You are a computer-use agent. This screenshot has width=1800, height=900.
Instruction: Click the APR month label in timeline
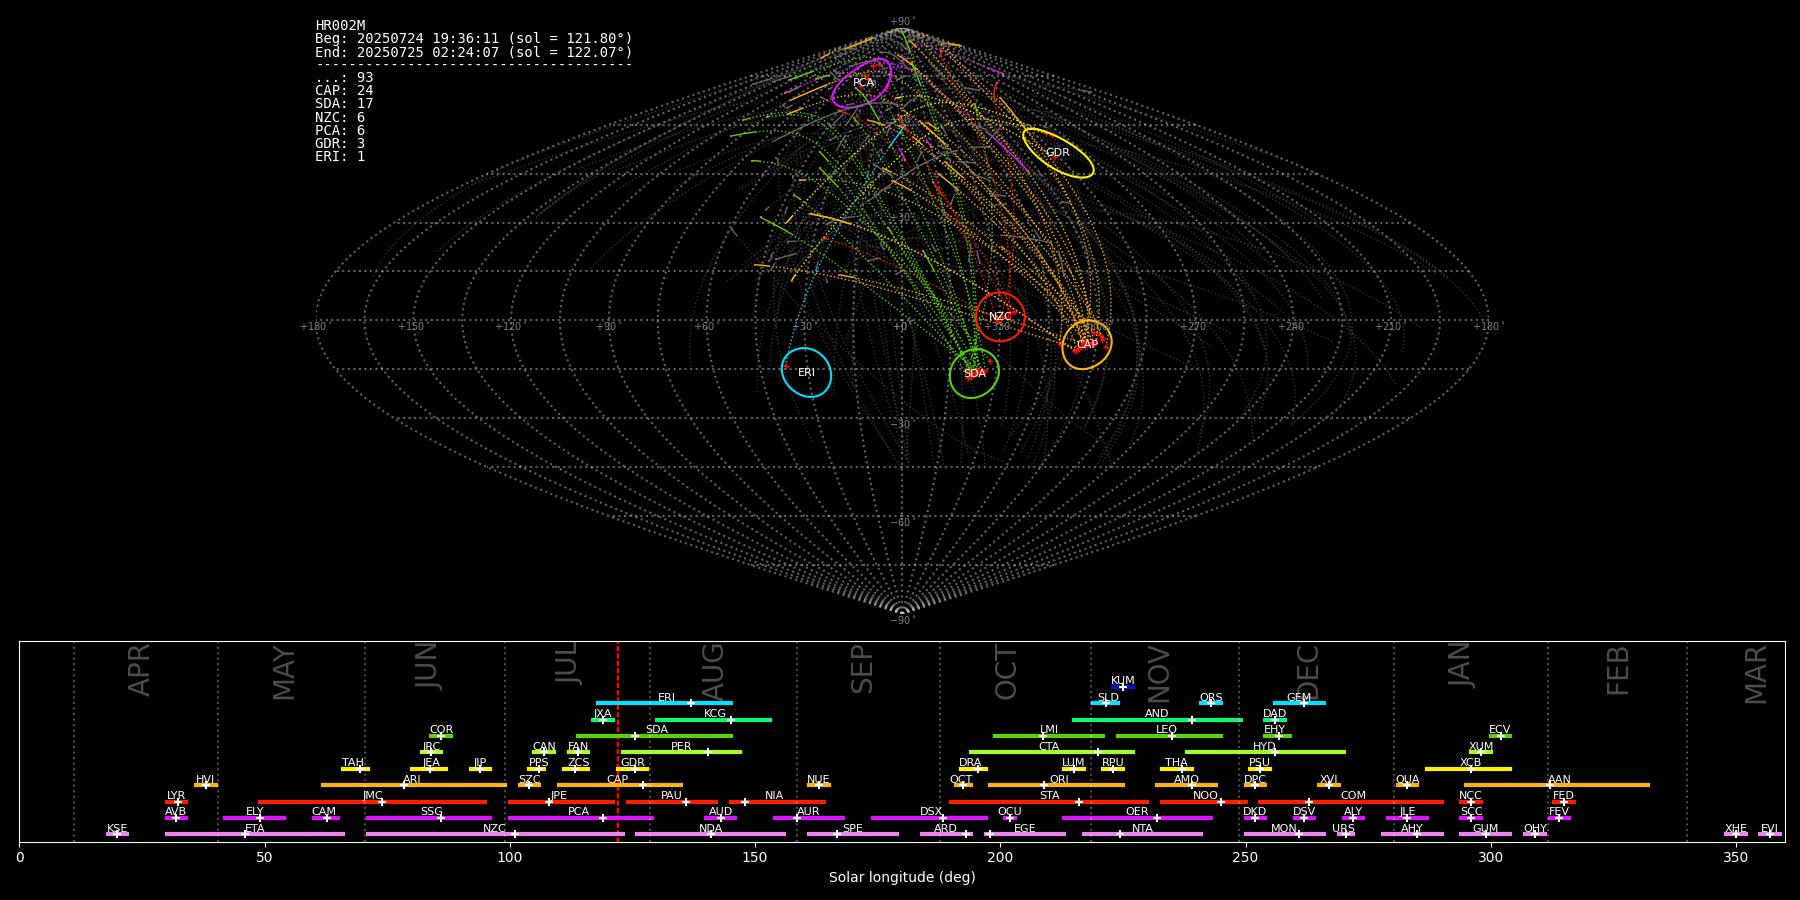tap(139, 670)
